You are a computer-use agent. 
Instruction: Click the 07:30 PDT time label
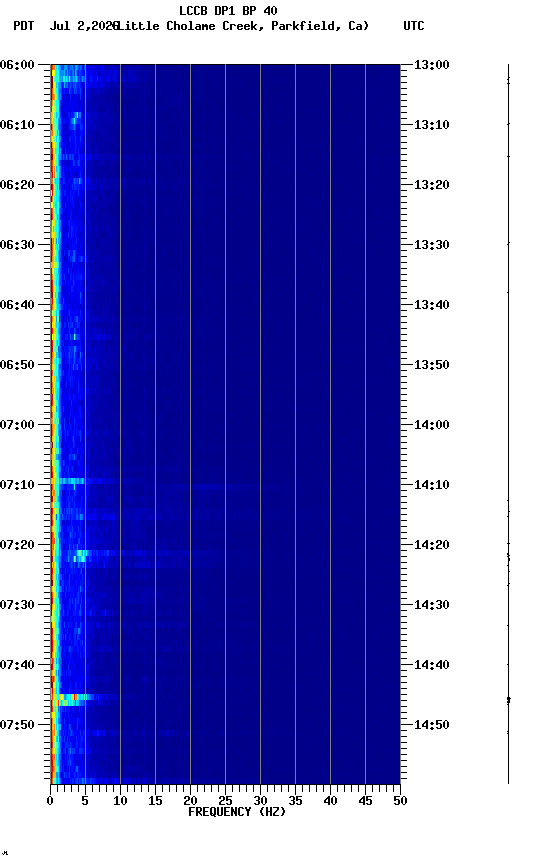tap(17, 606)
